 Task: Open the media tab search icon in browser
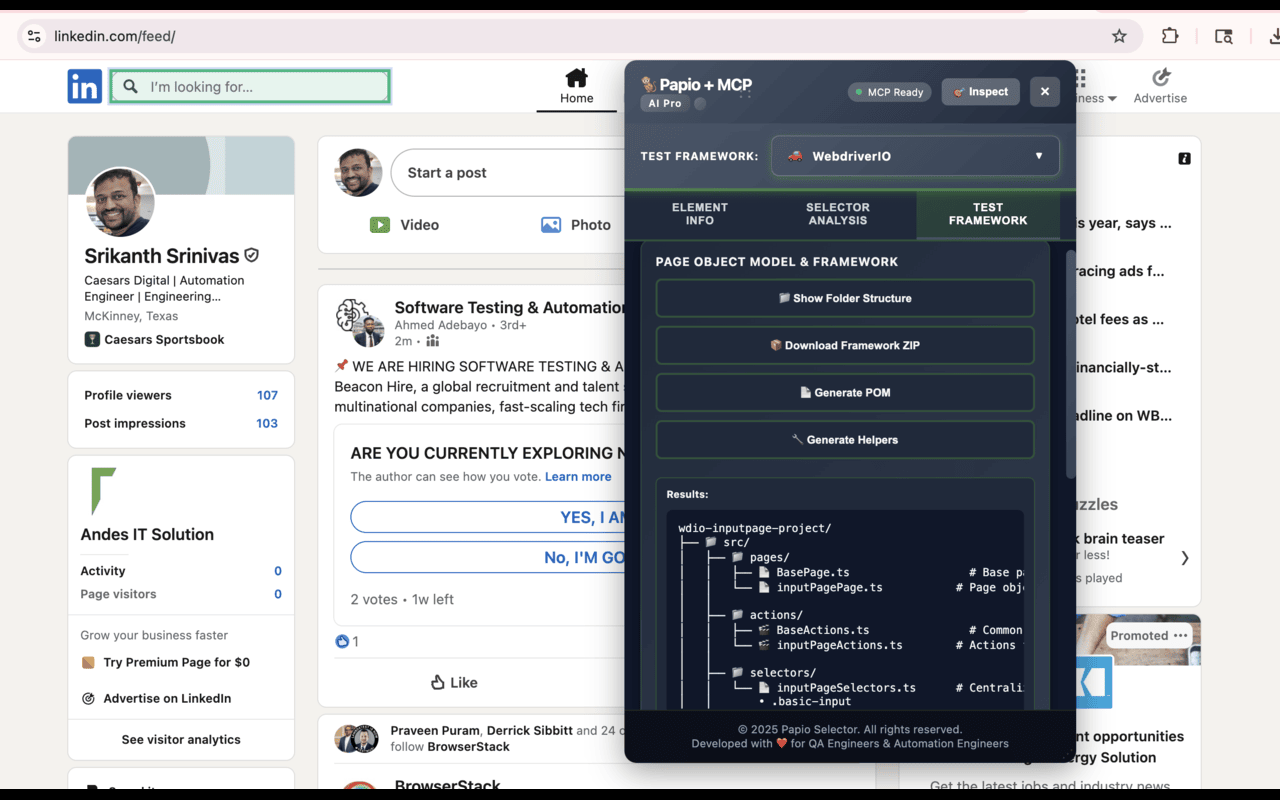pyautogui.click(x=1223, y=36)
